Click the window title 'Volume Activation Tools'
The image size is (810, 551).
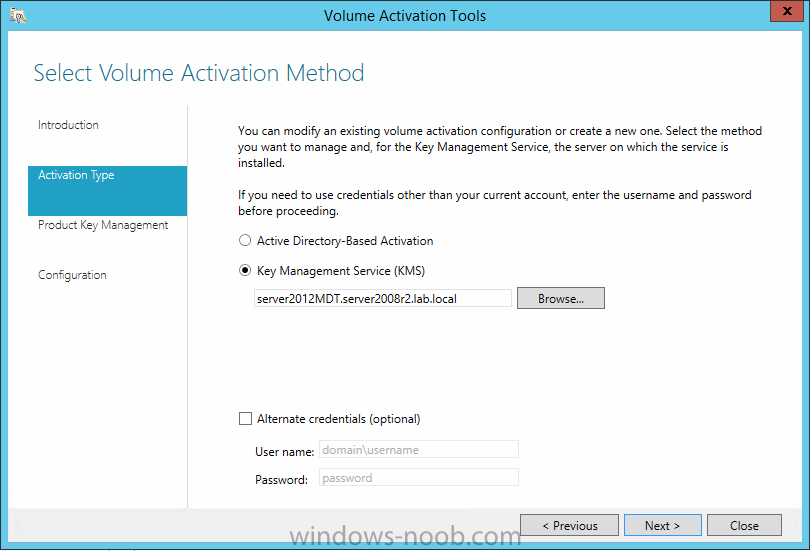coord(405,16)
